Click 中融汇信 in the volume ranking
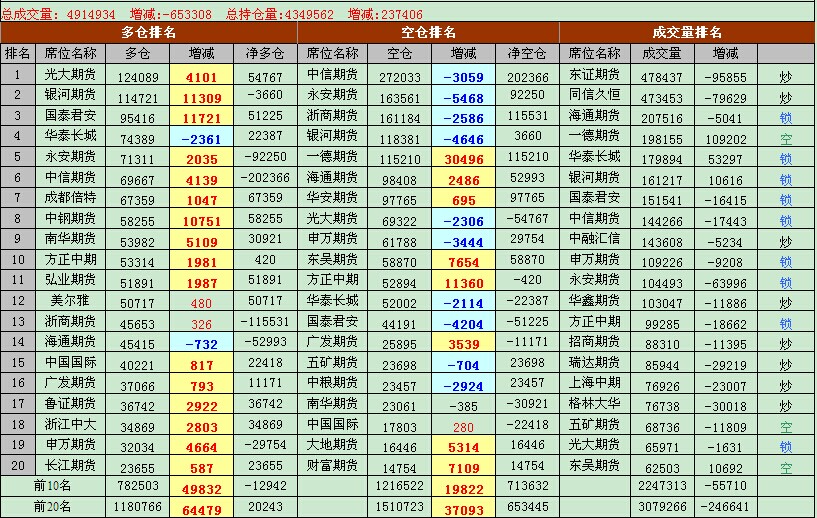Viewport: 817px width, 518px height. (x=595, y=239)
